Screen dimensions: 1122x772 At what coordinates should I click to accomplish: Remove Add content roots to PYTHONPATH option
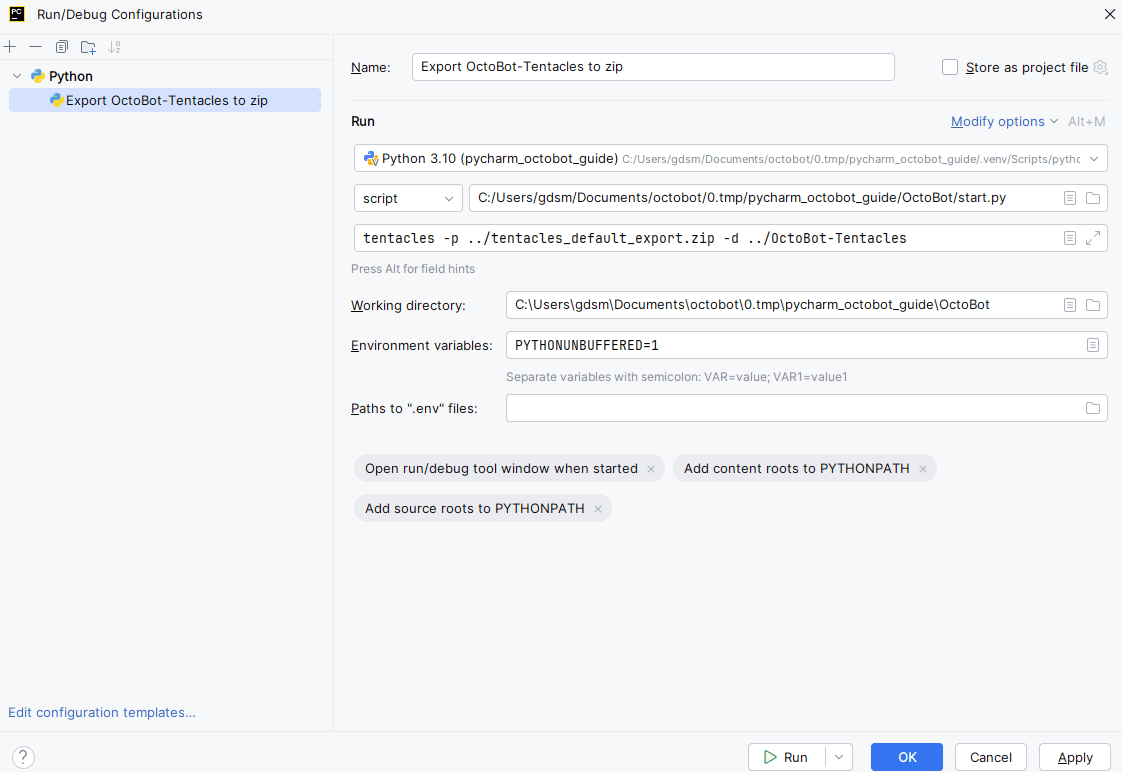point(923,469)
